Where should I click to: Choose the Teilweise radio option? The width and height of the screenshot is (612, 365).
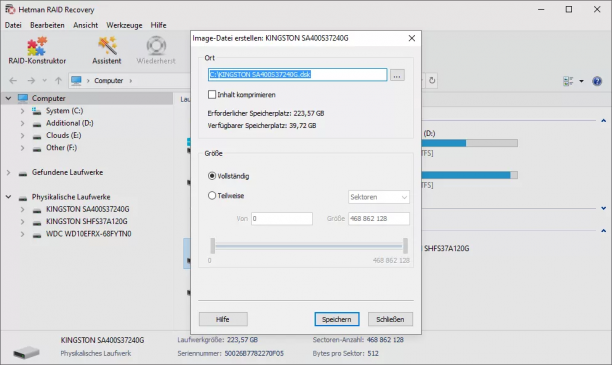tap(212, 196)
